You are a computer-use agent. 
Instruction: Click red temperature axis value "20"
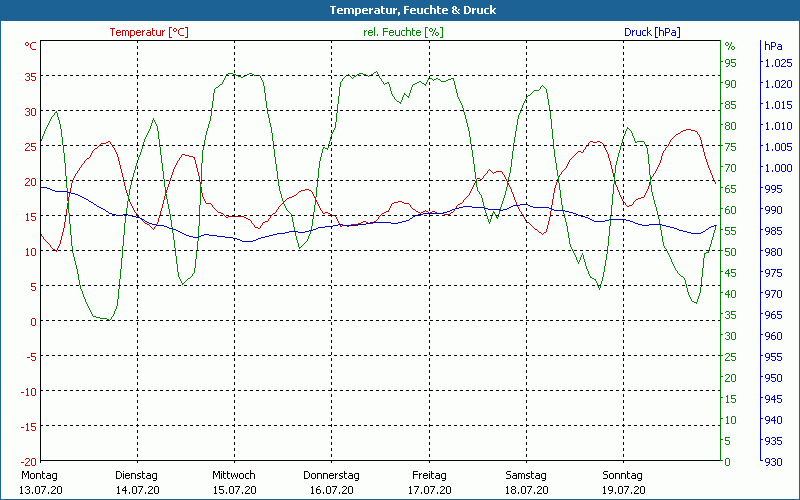[31, 182]
